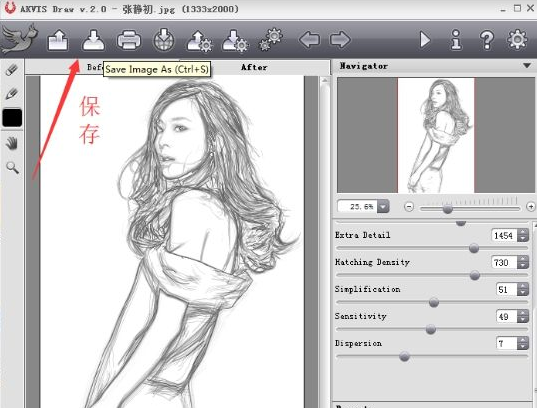This screenshot has width=538, height=408.
Task: Open the 25.6% zoom dropdown
Action: tap(383, 207)
